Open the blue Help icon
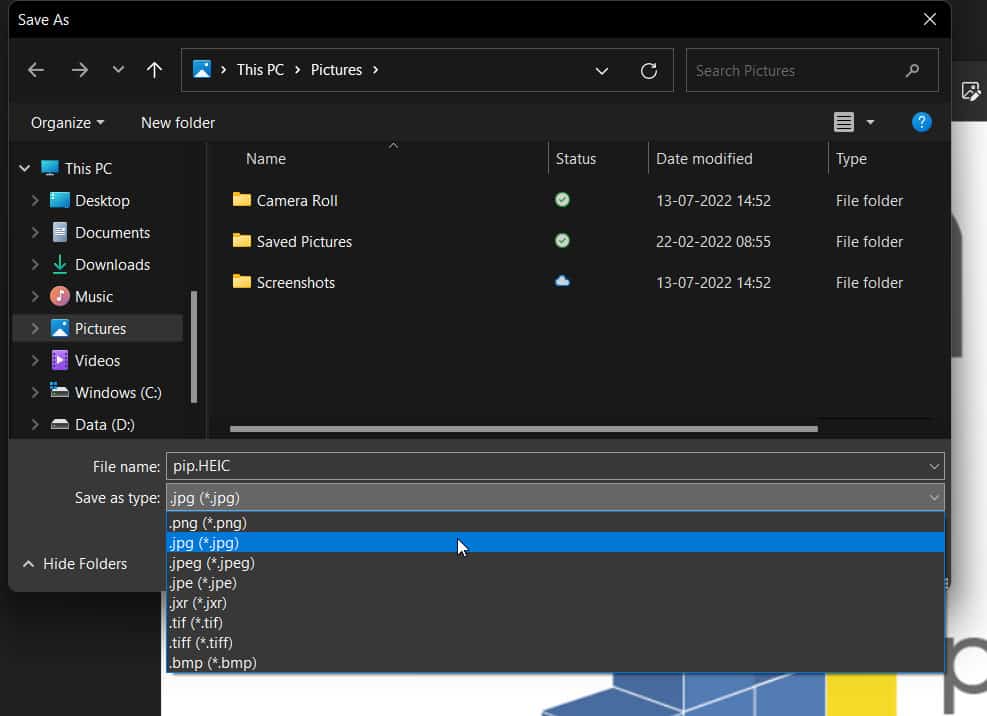Screen dimensions: 987x716 (x=921, y=122)
